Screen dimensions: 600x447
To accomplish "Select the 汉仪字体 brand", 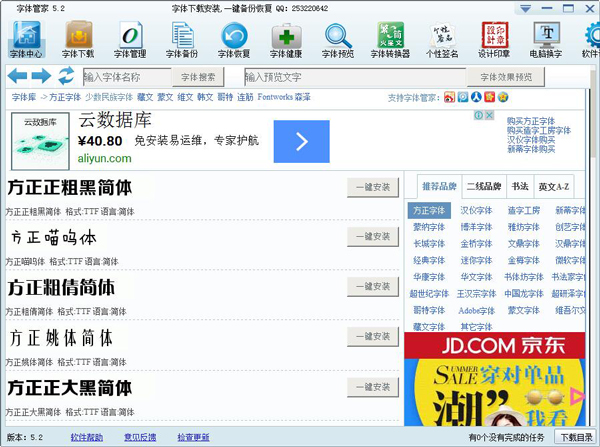I will click(x=476, y=210).
